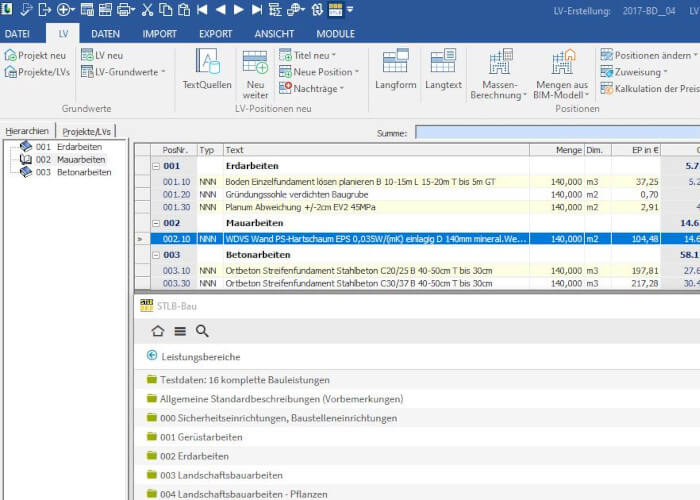
Task: Go to previous record with left arrow
Action: (x=221, y=9)
